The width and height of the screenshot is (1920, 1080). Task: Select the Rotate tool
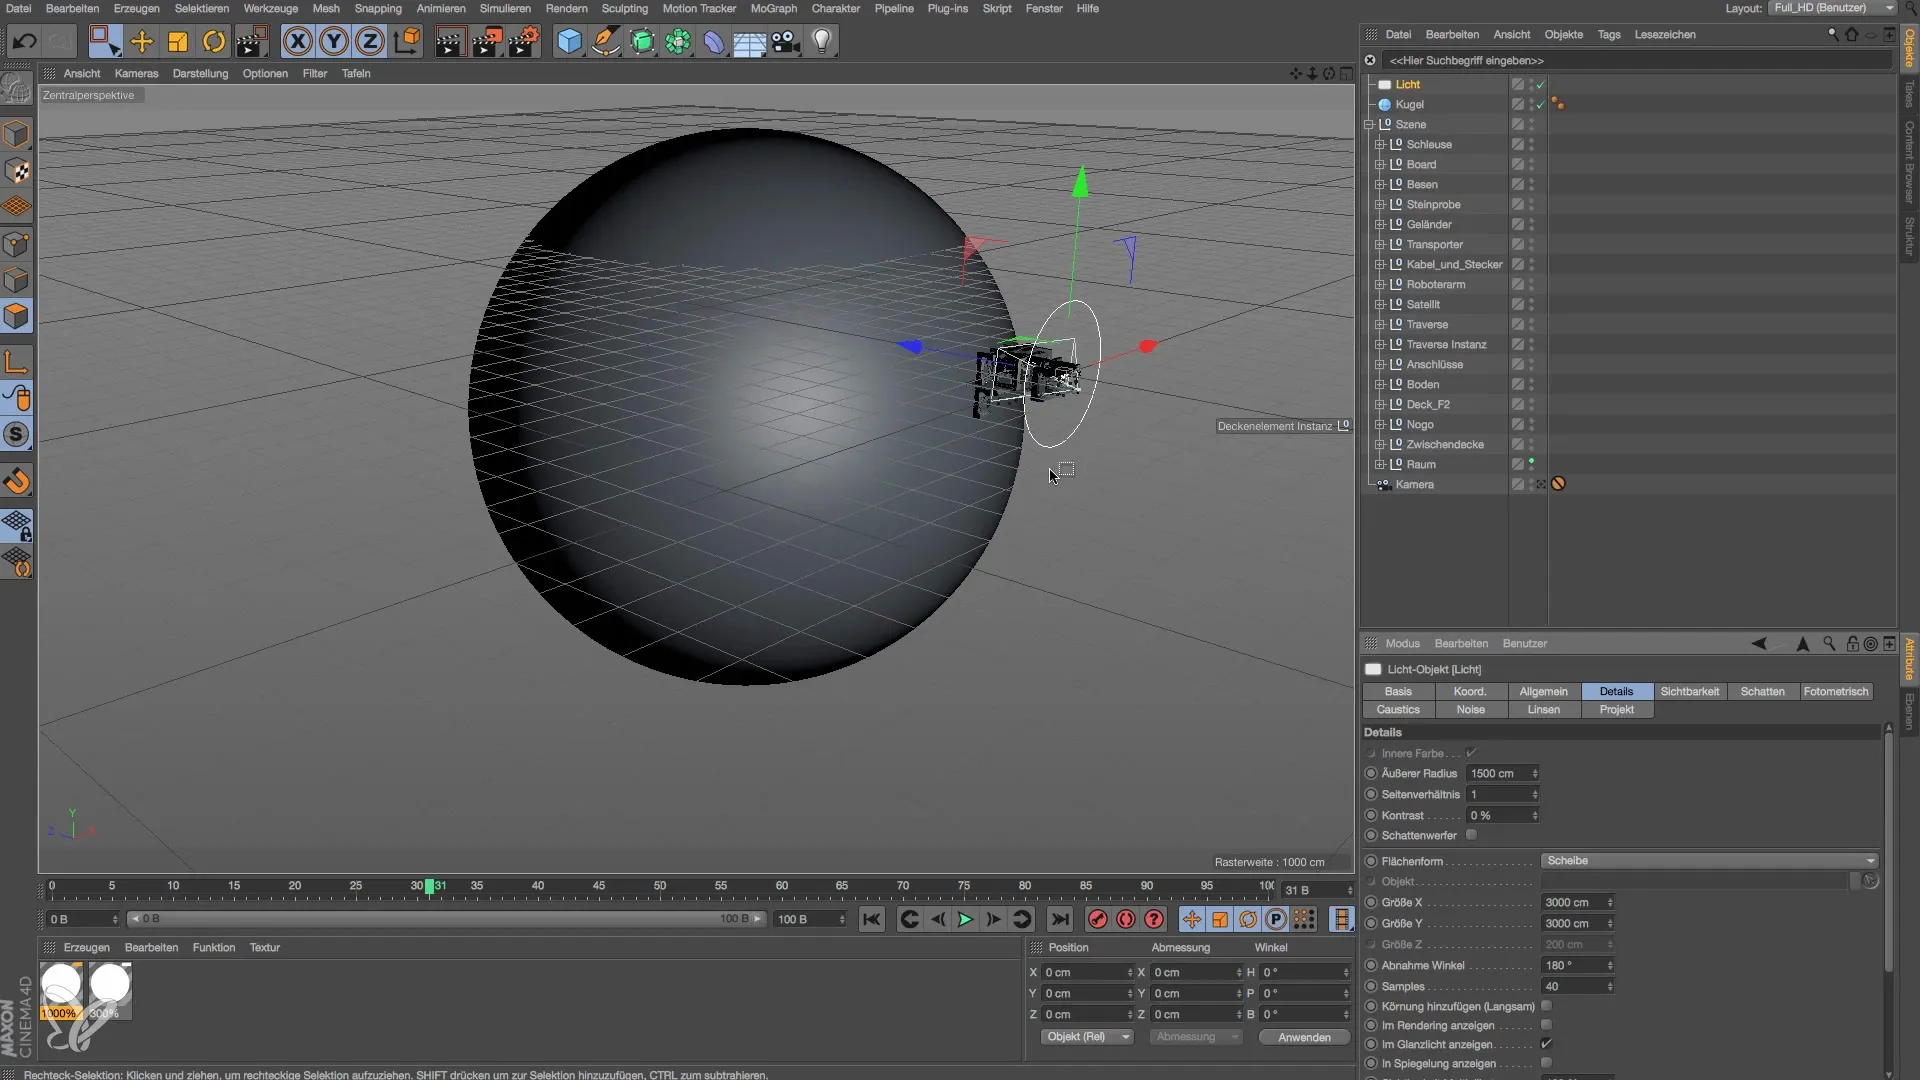tap(214, 41)
